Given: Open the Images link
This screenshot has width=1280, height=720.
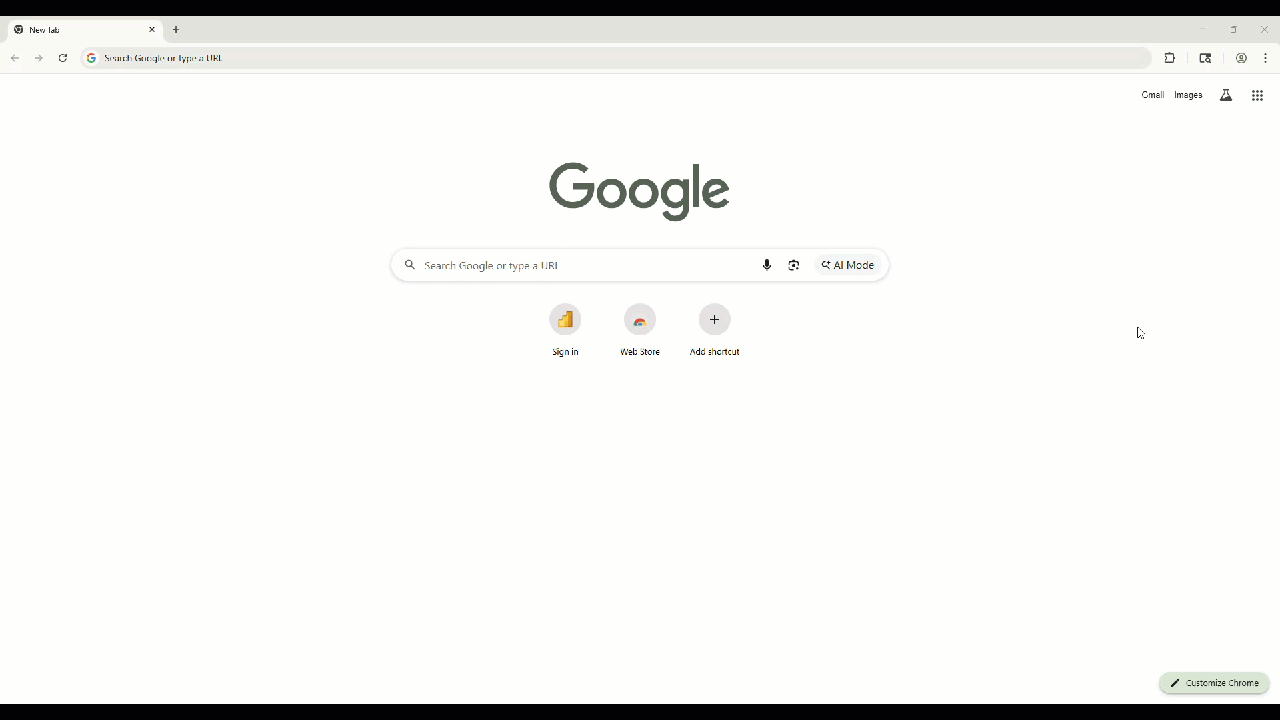Looking at the screenshot, I should click(1188, 95).
